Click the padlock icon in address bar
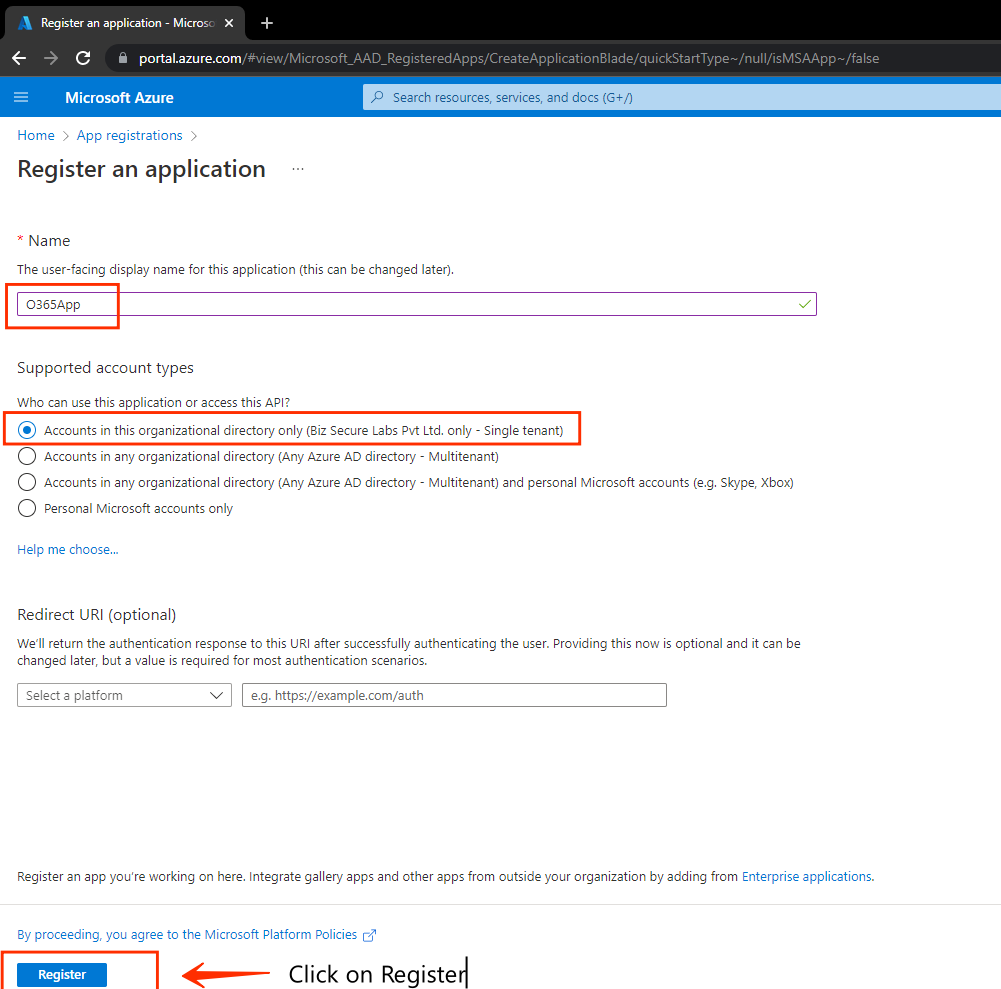 click(x=124, y=58)
